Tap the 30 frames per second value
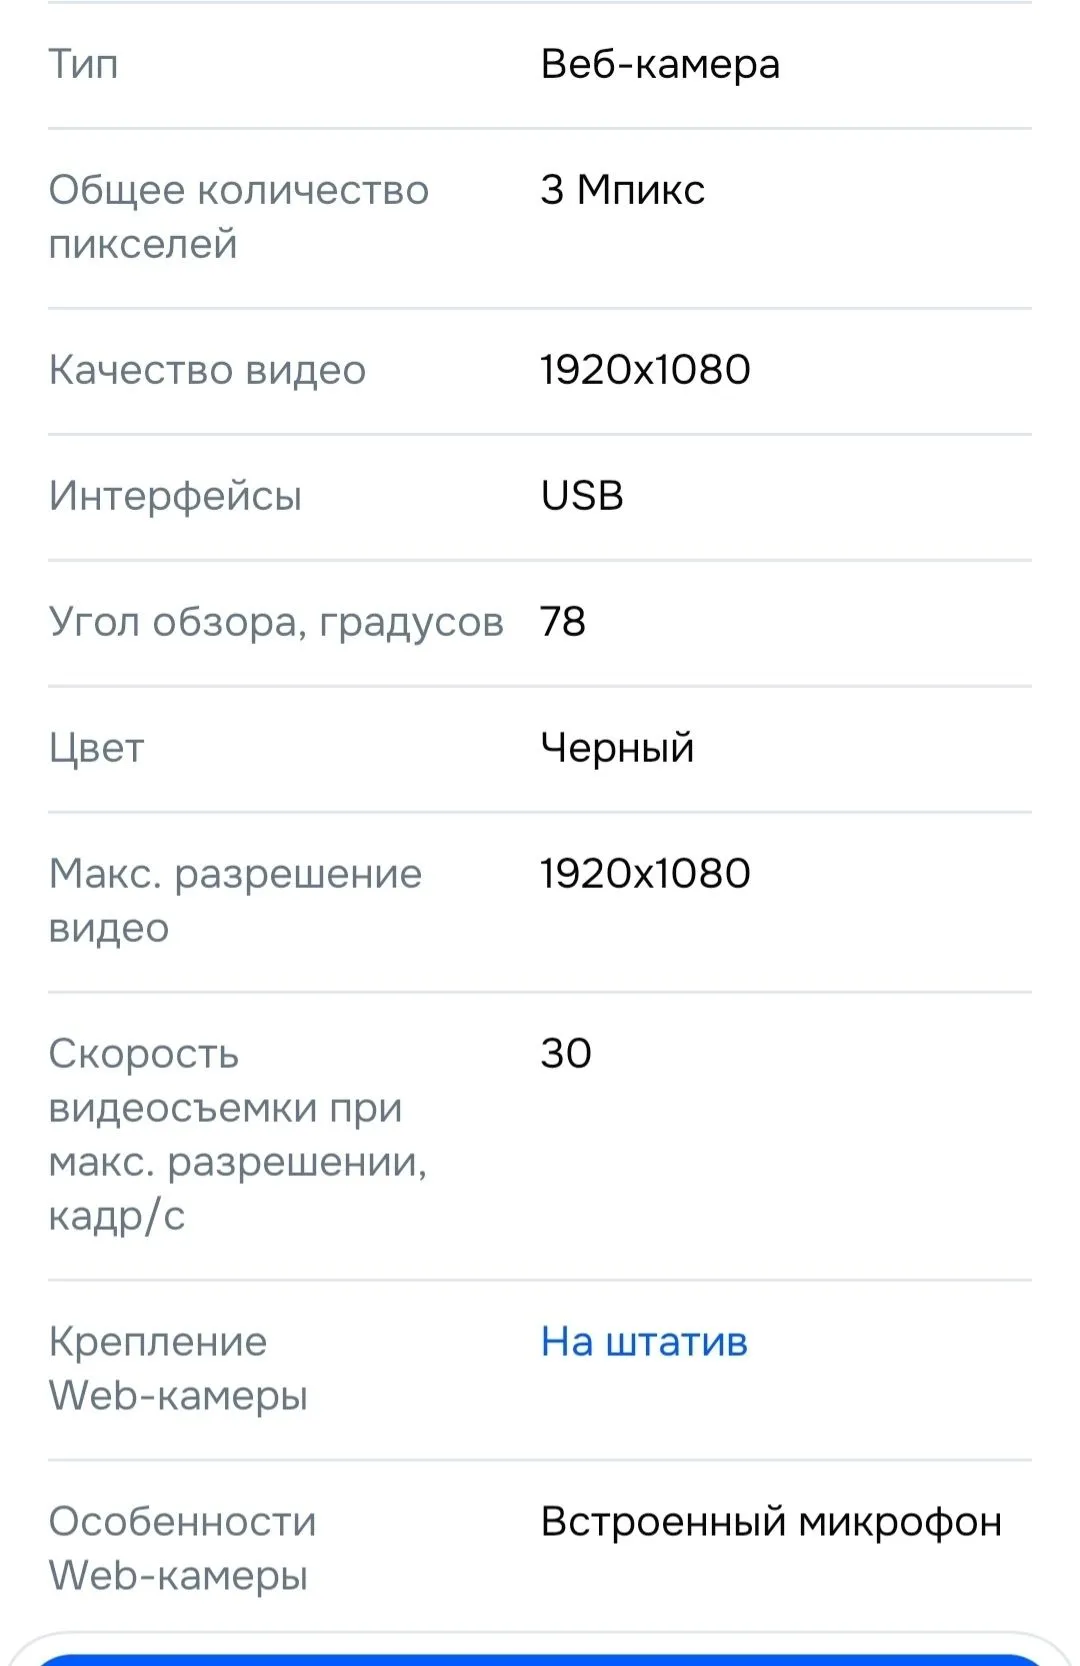The height and width of the screenshot is (1666, 1080). click(566, 1054)
